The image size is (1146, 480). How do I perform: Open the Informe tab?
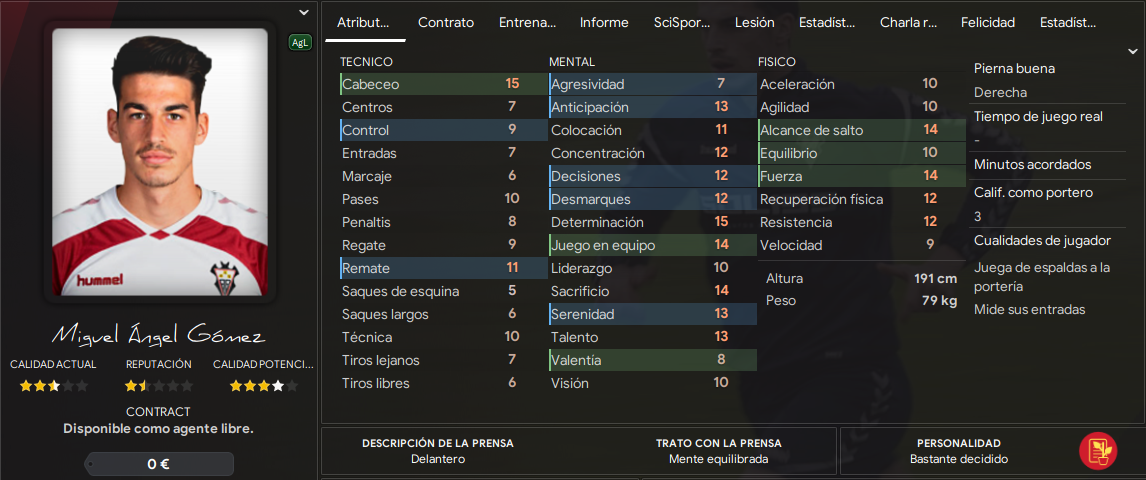click(x=604, y=23)
